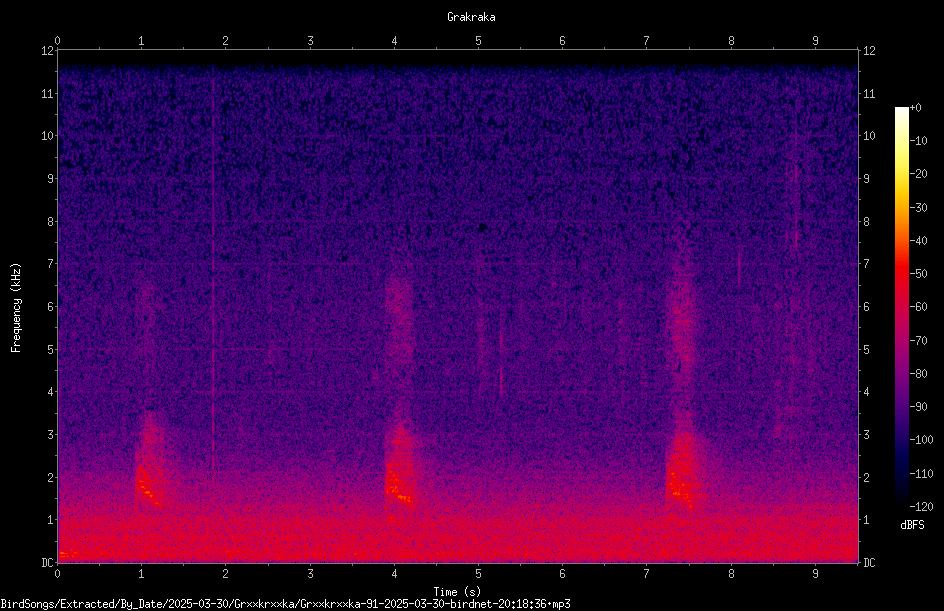Viewport: 944px width, 611px height.
Task: Click the 6 seconds label on the bottom time axis
Action: (562, 574)
